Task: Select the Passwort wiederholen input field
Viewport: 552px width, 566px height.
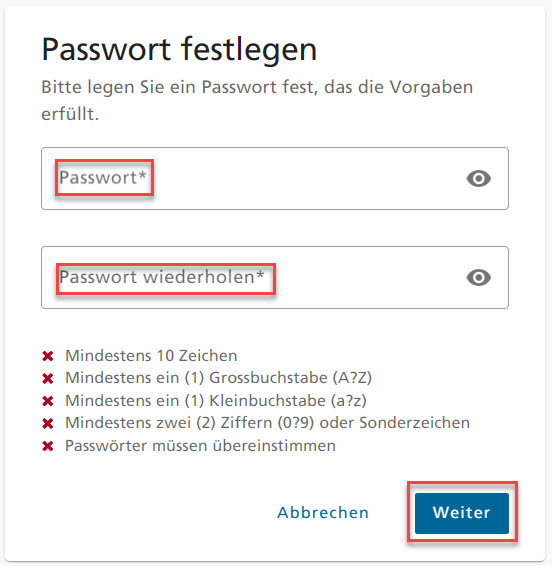Action: tap(275, 278)
